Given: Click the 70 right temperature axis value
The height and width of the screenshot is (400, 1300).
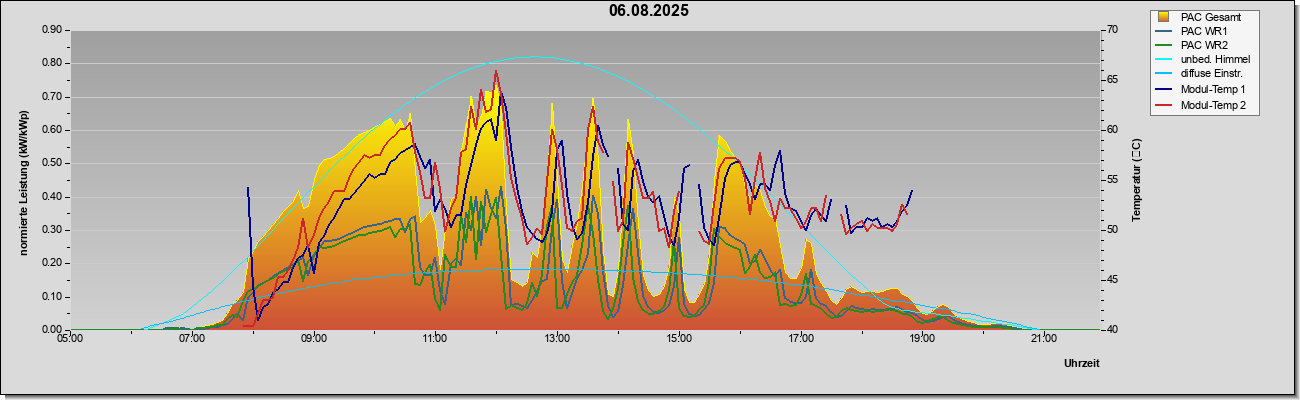Looking at the screenshot, I should pyautogui.click(x=1084, y=30).
